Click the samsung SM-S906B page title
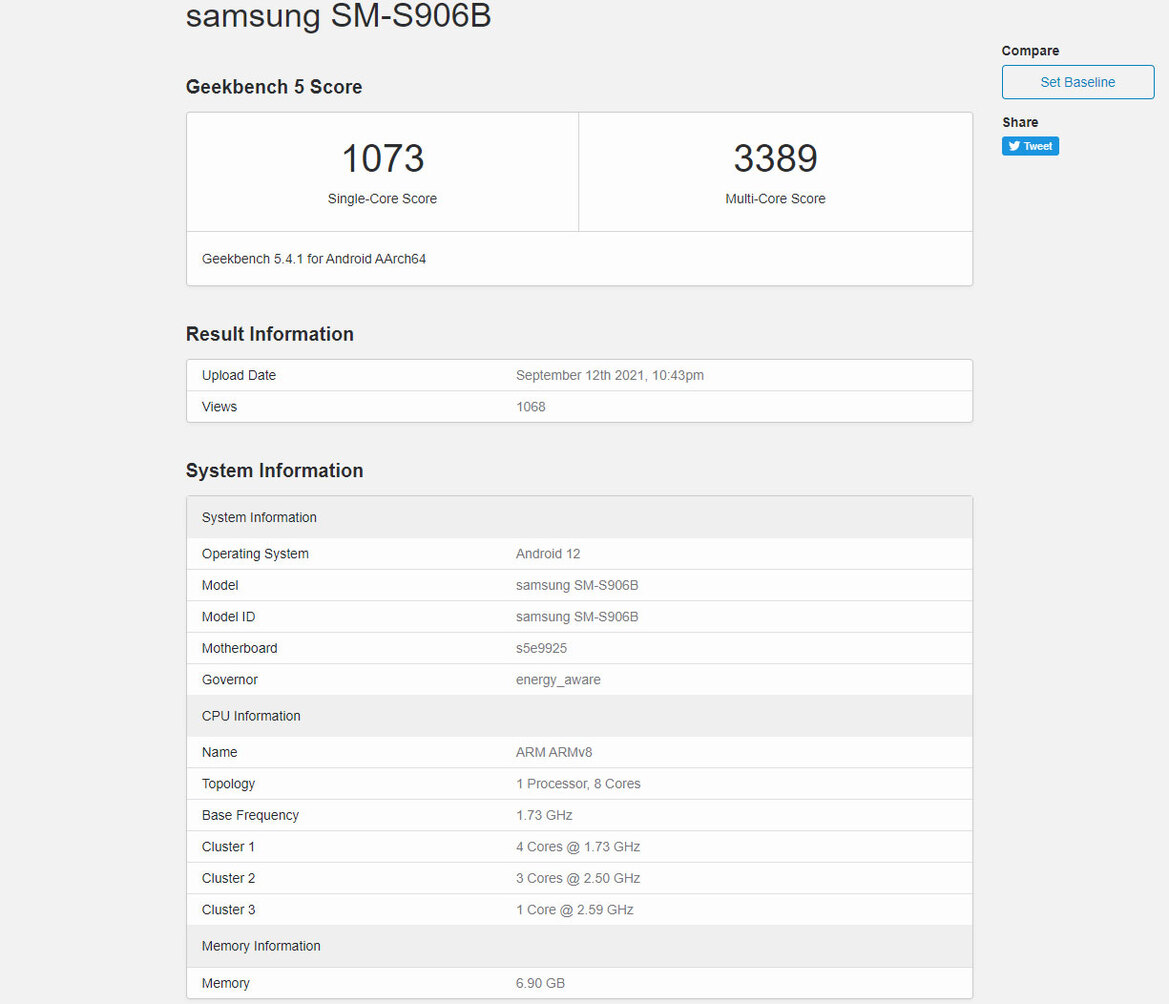 tap(338, 16)
